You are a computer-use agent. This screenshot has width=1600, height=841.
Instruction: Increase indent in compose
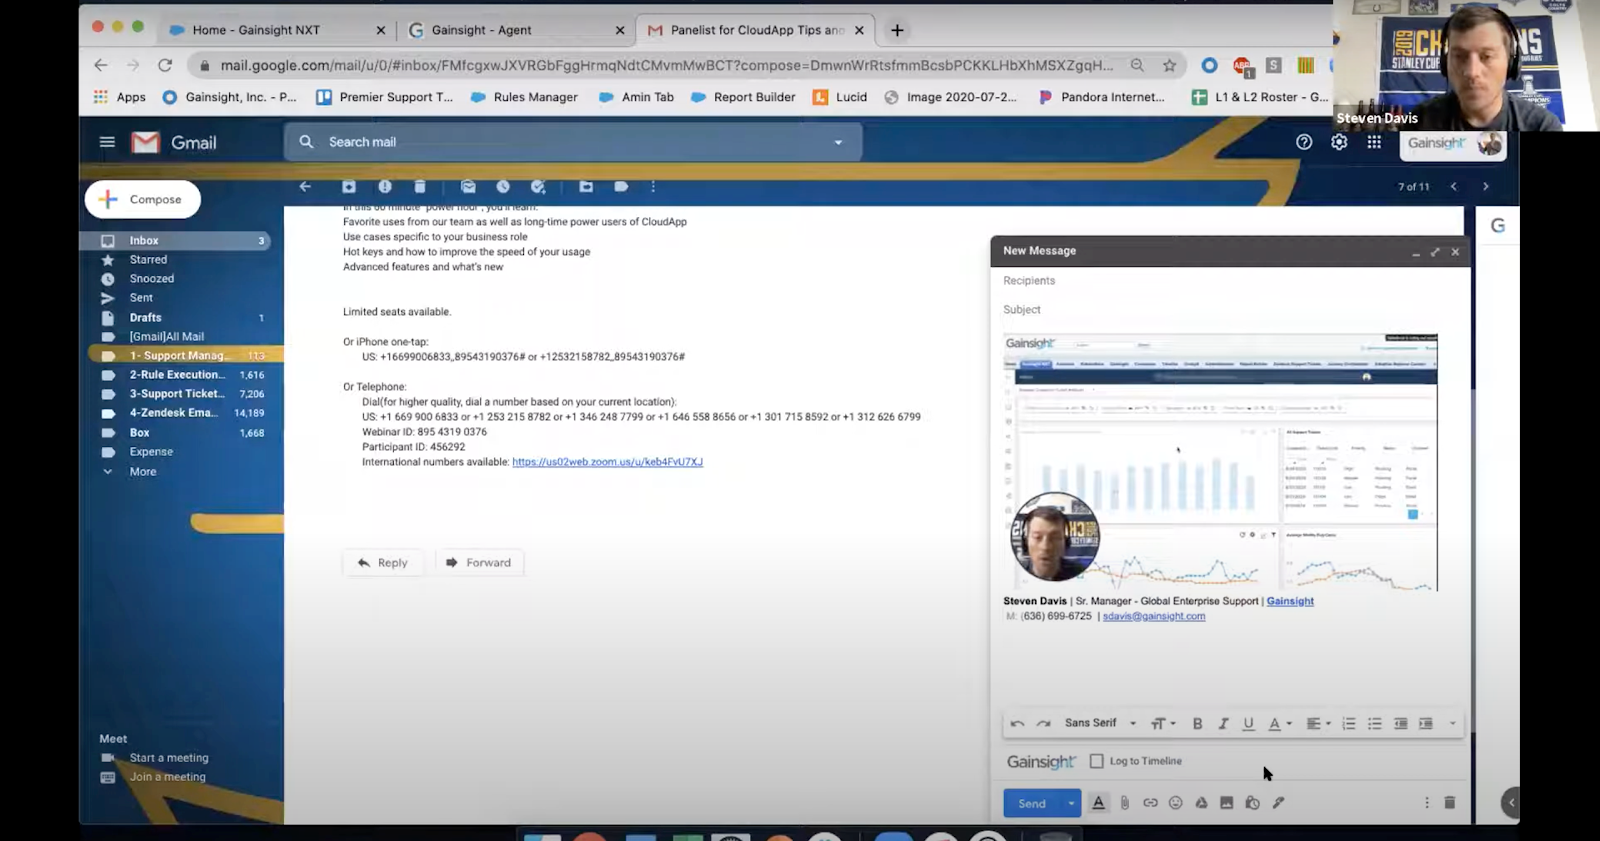(x=1426, y=724)
